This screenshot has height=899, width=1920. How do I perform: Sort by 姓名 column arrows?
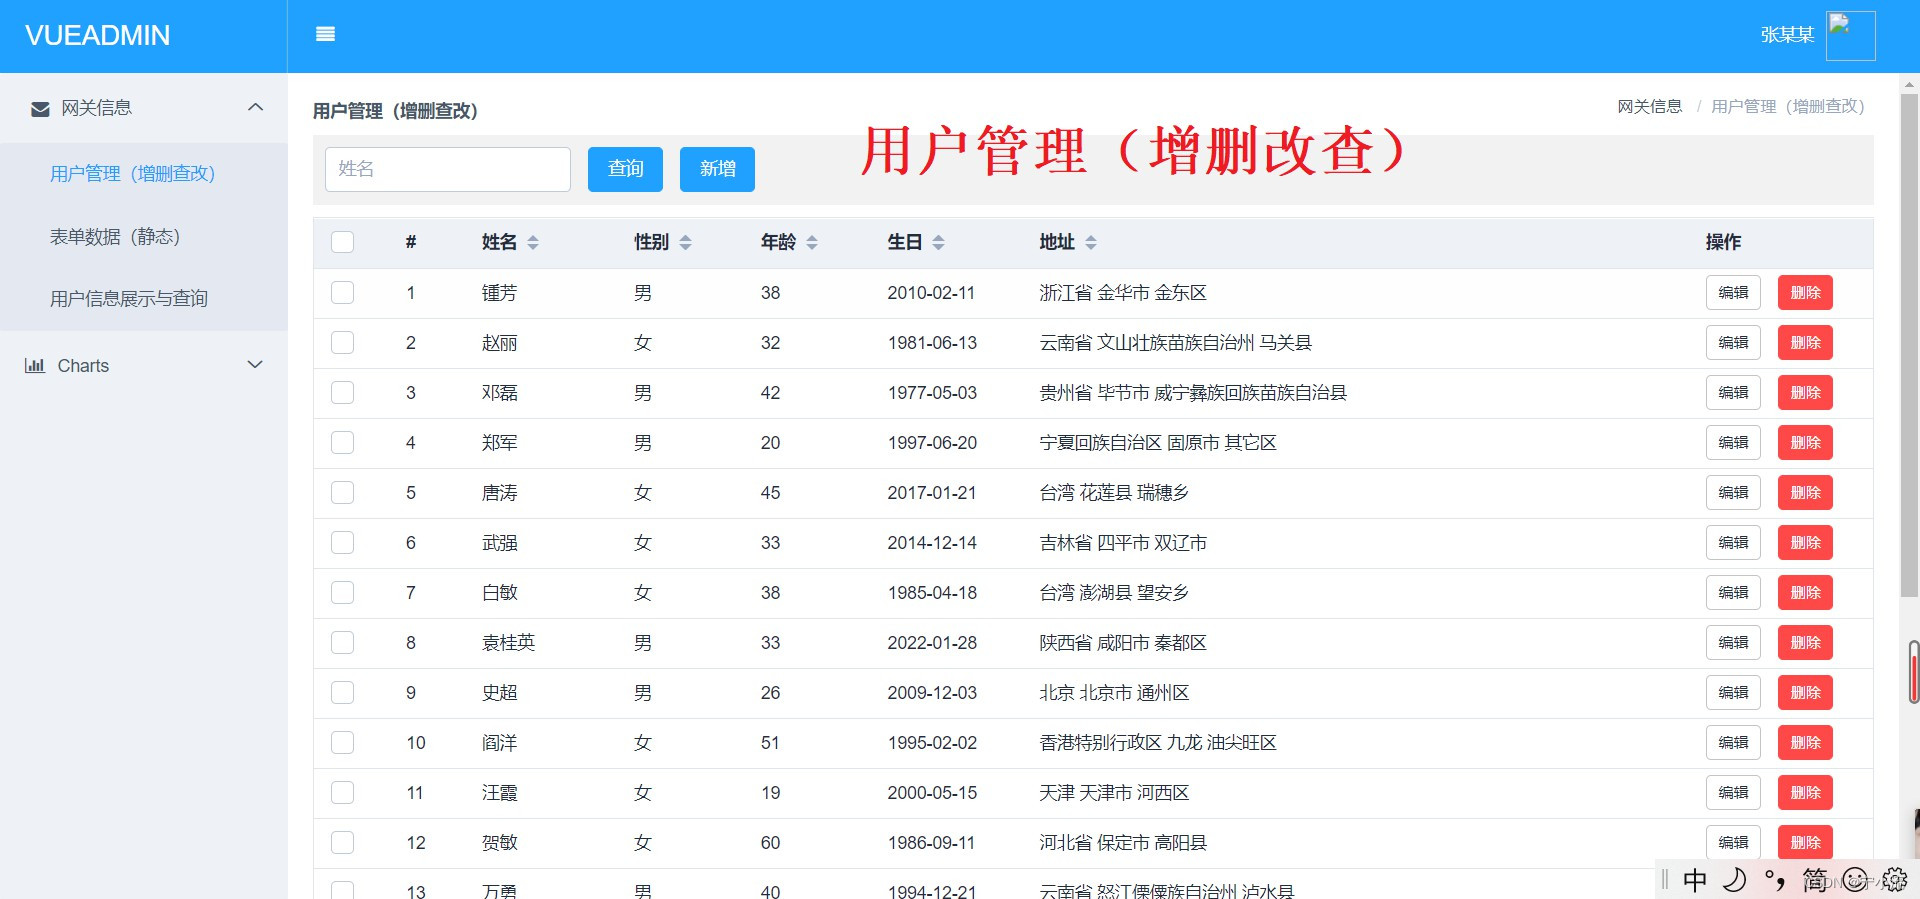point(533,242)
